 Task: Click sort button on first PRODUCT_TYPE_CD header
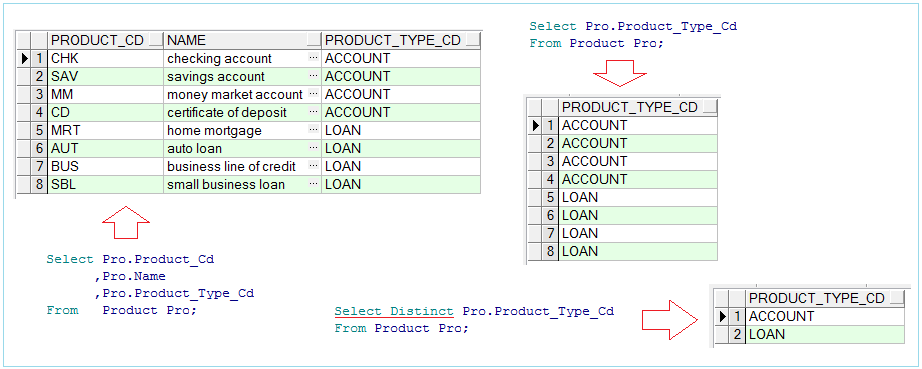click(472, 40)
